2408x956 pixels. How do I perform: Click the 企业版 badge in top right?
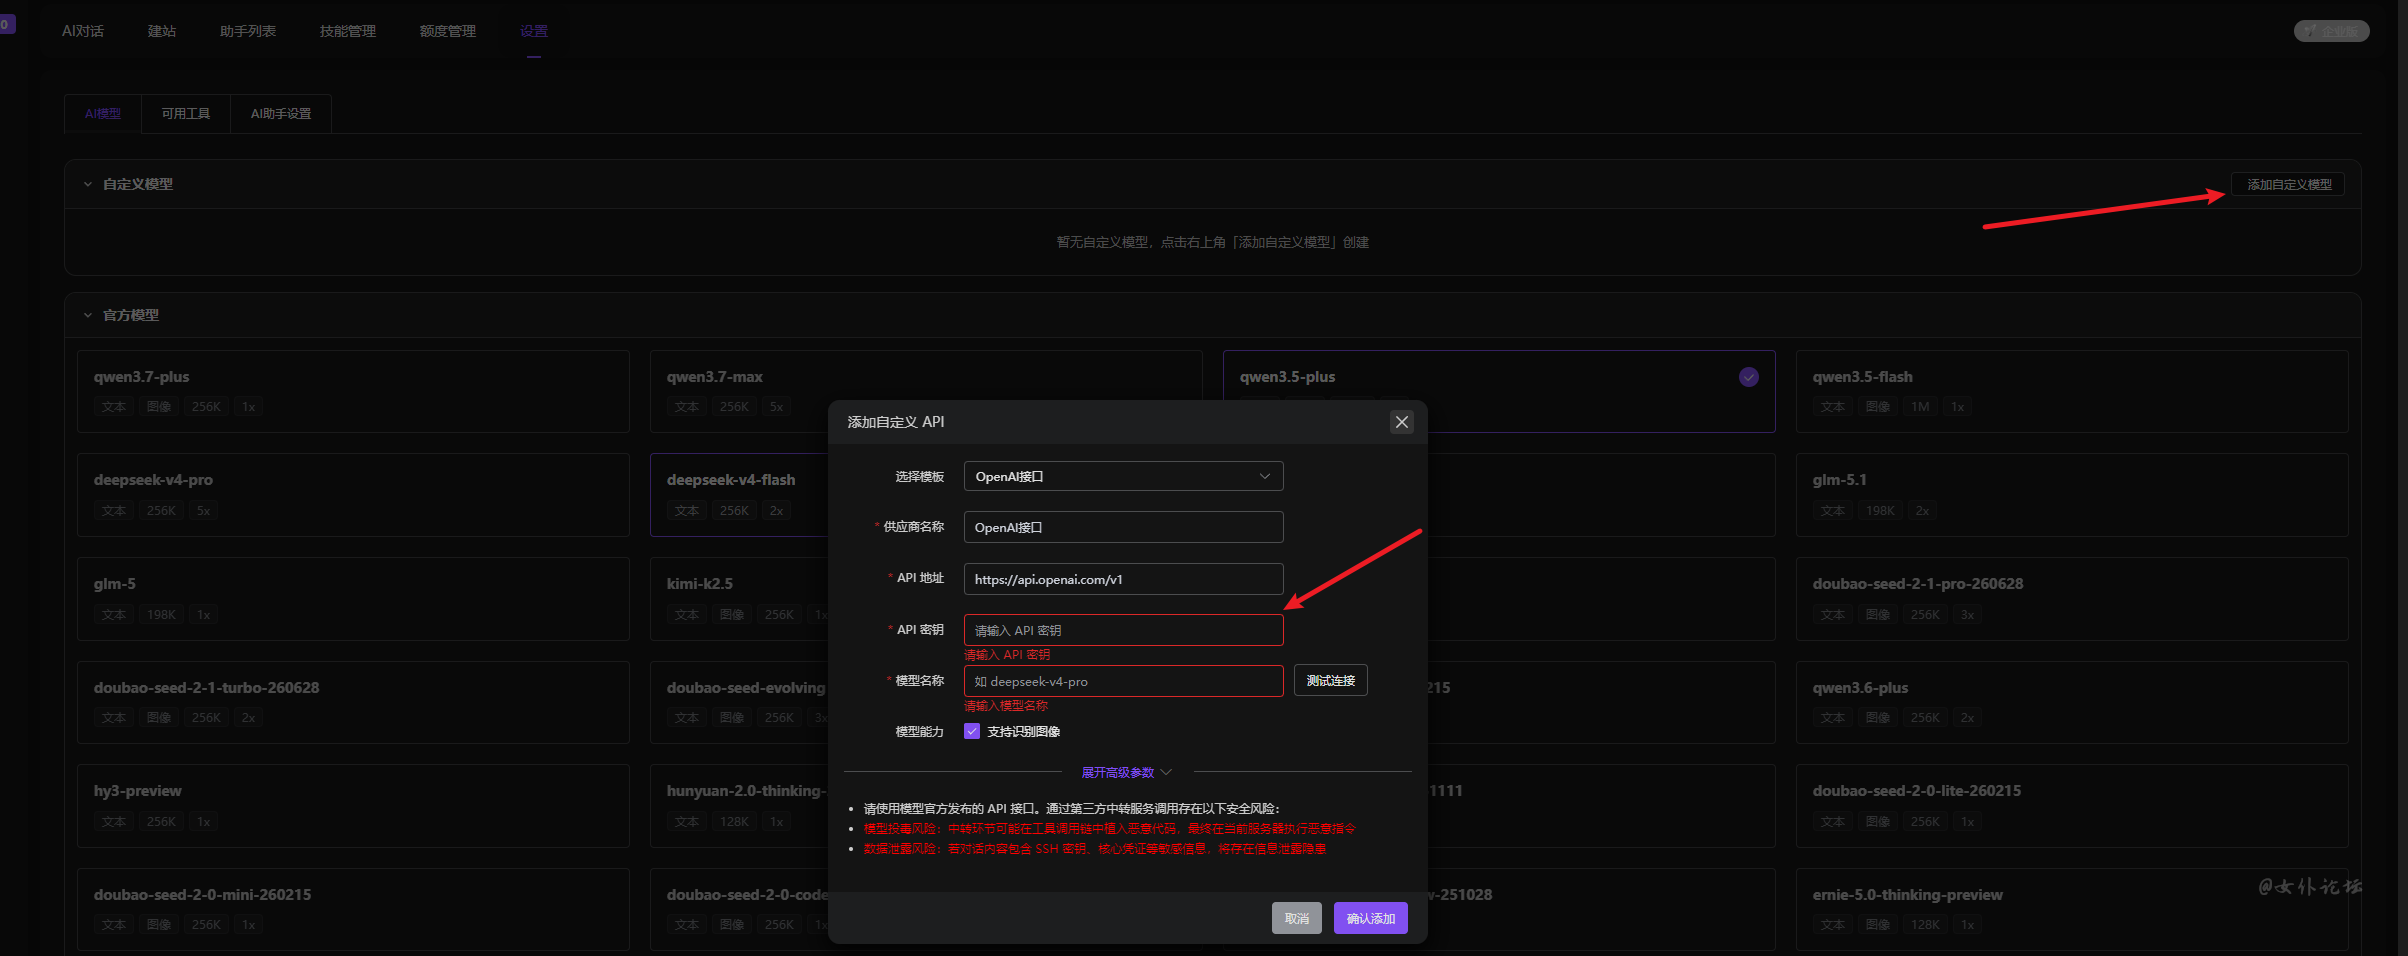pos(2331,31)
